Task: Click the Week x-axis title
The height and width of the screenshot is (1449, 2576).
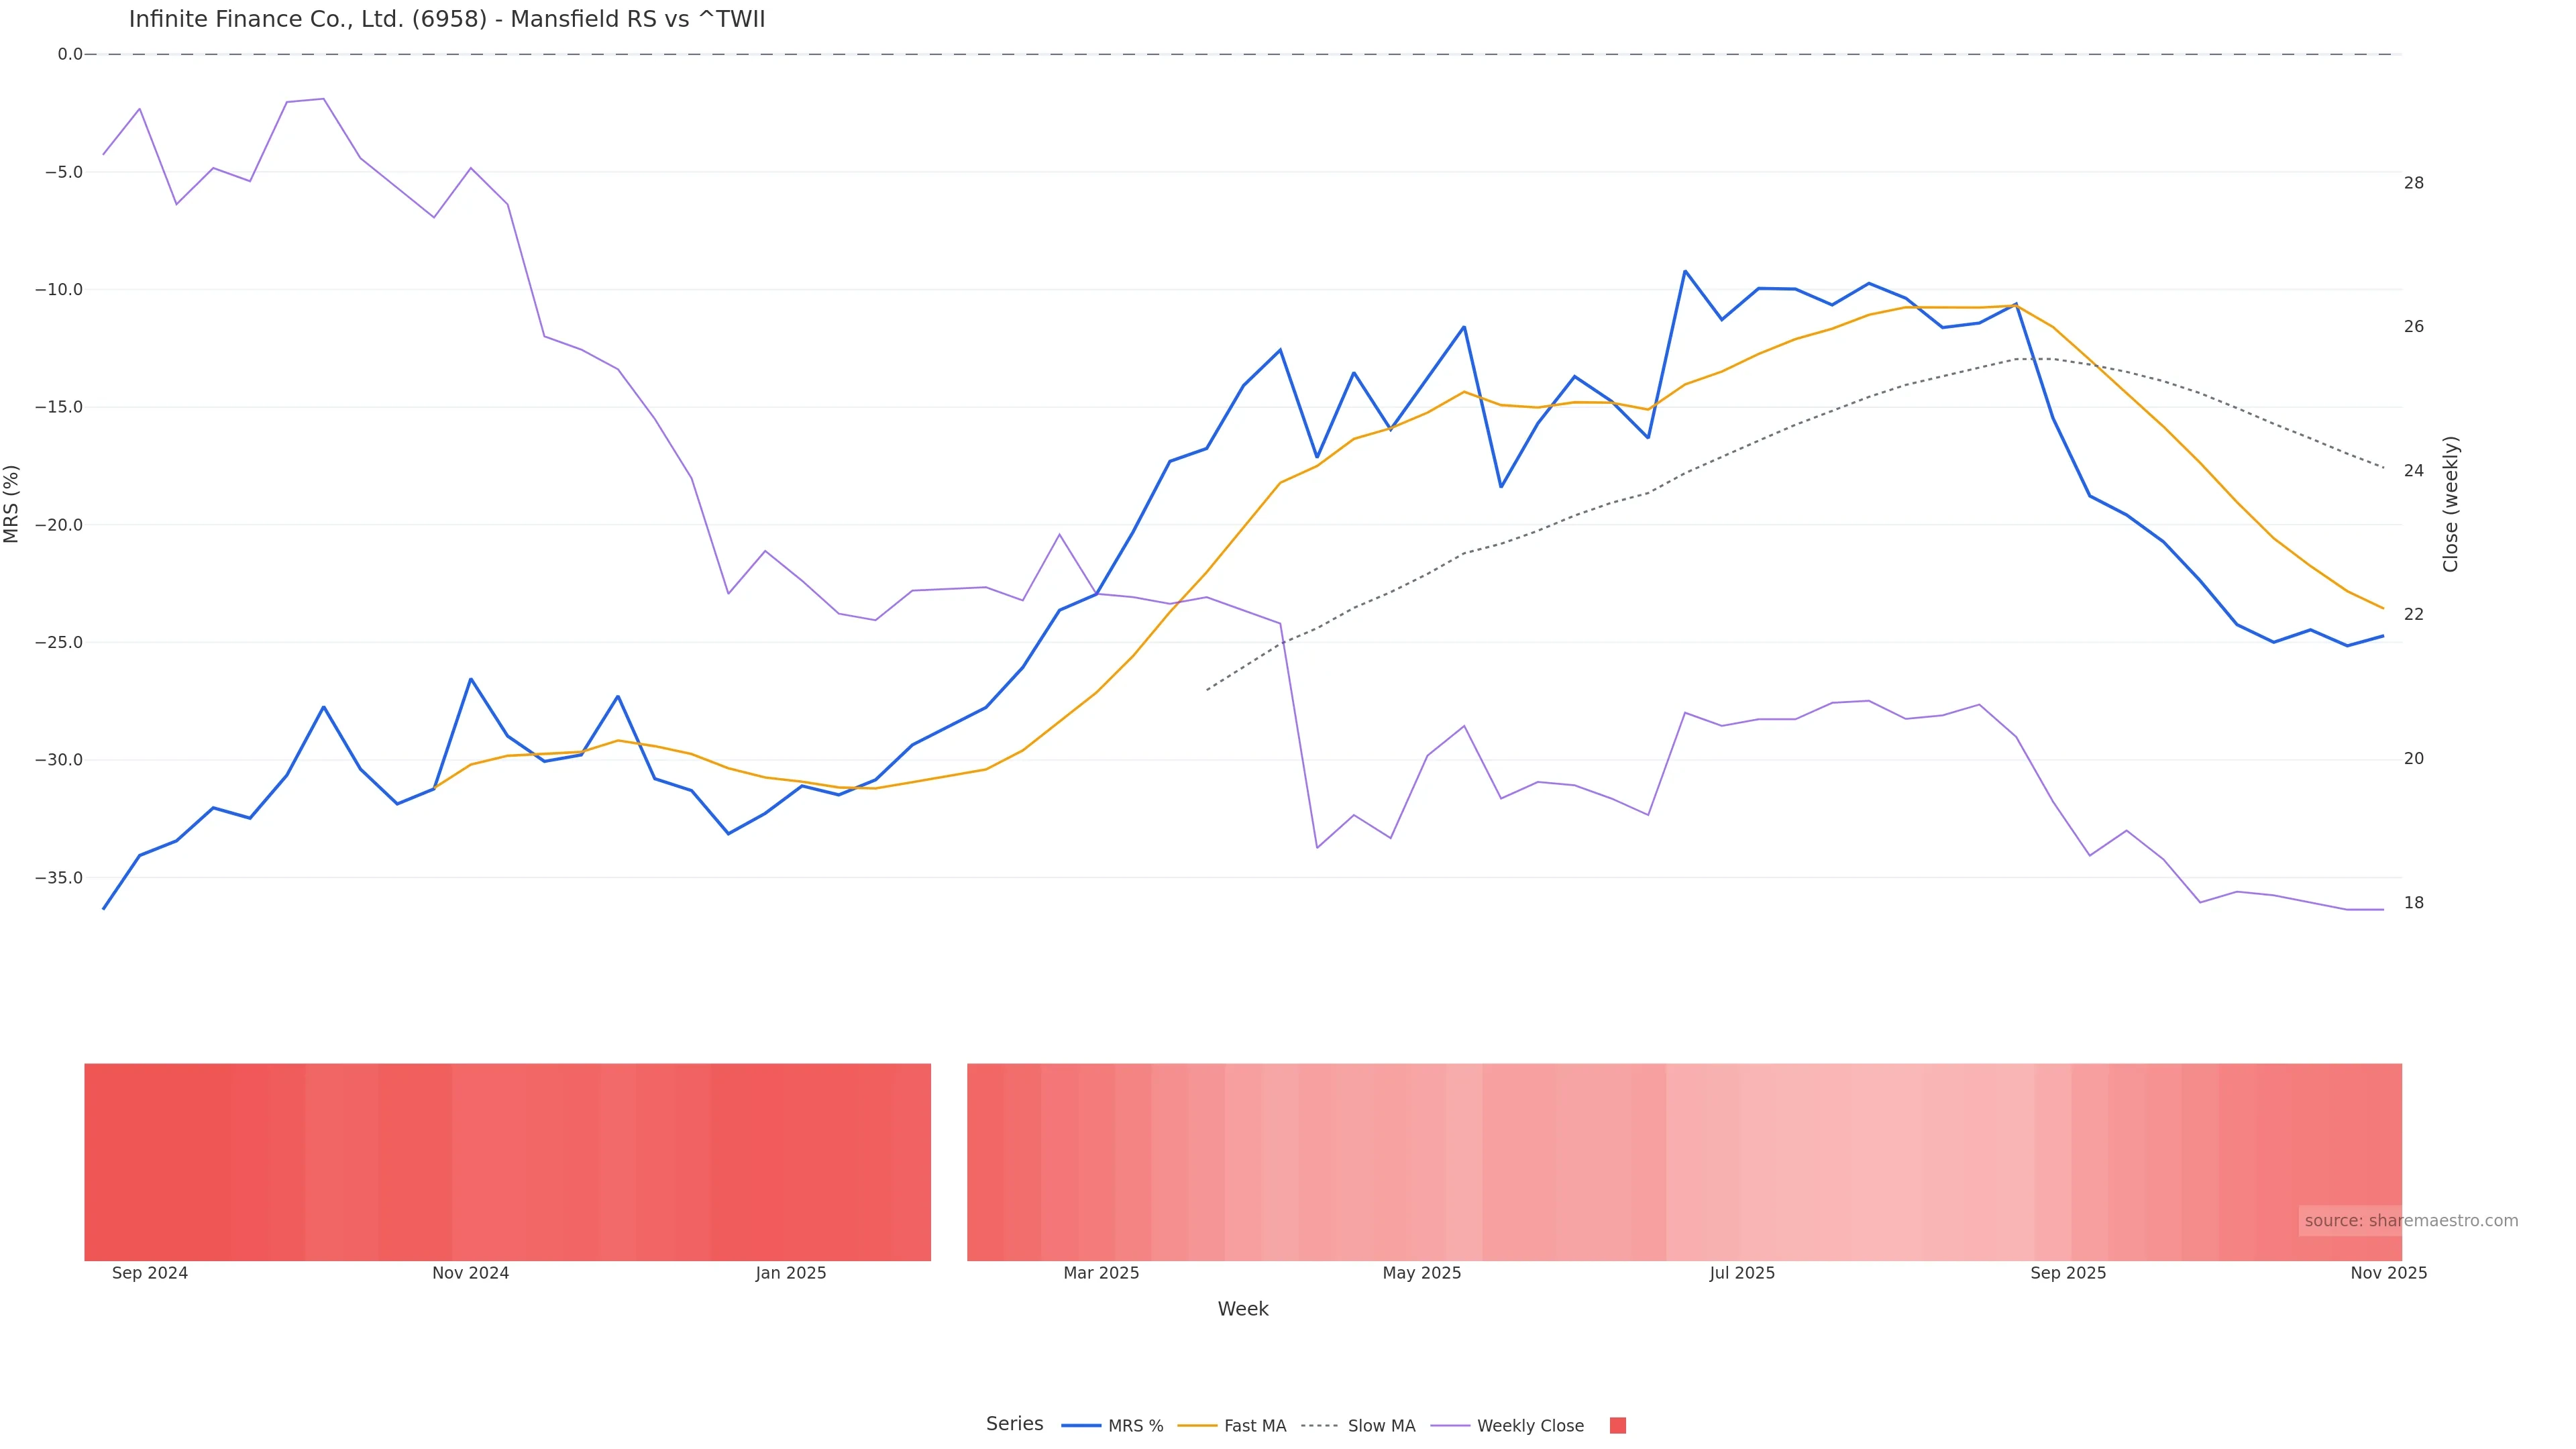Action: point(1242,1309)
